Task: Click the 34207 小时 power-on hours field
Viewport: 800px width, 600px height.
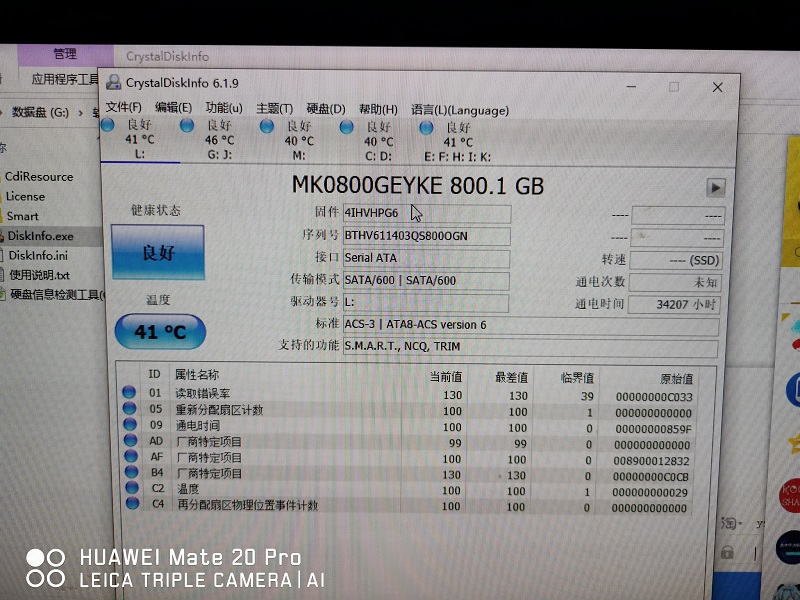Action: [674, 305]
